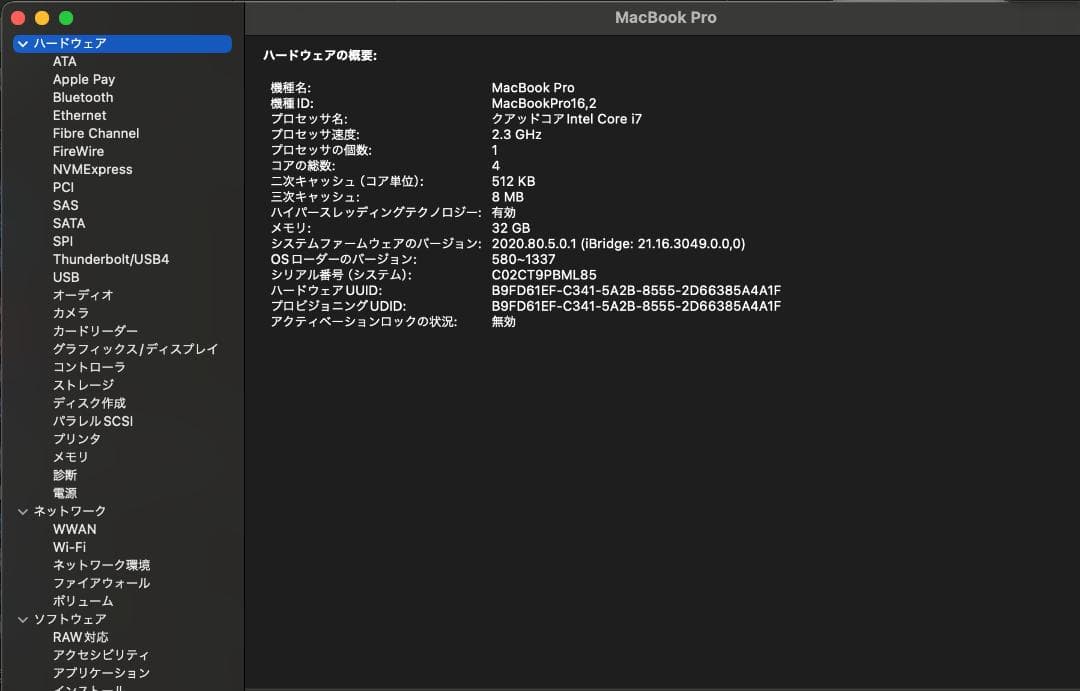
Task: Click the プロビジョニングUDID value
Action: click(x=636, y=306)
